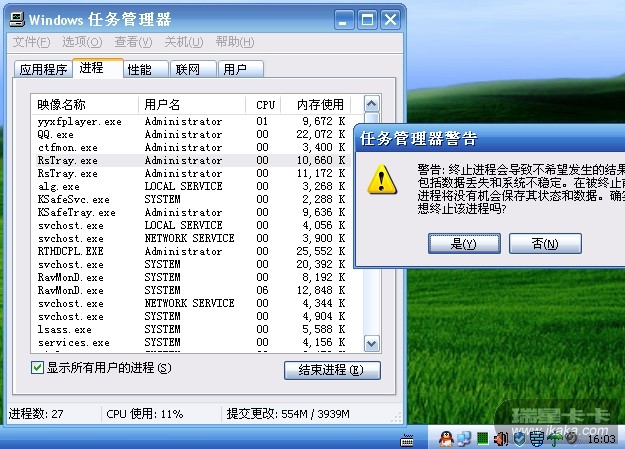
Task: Open the QQ penguin tray icon
Action: [446, 439]
